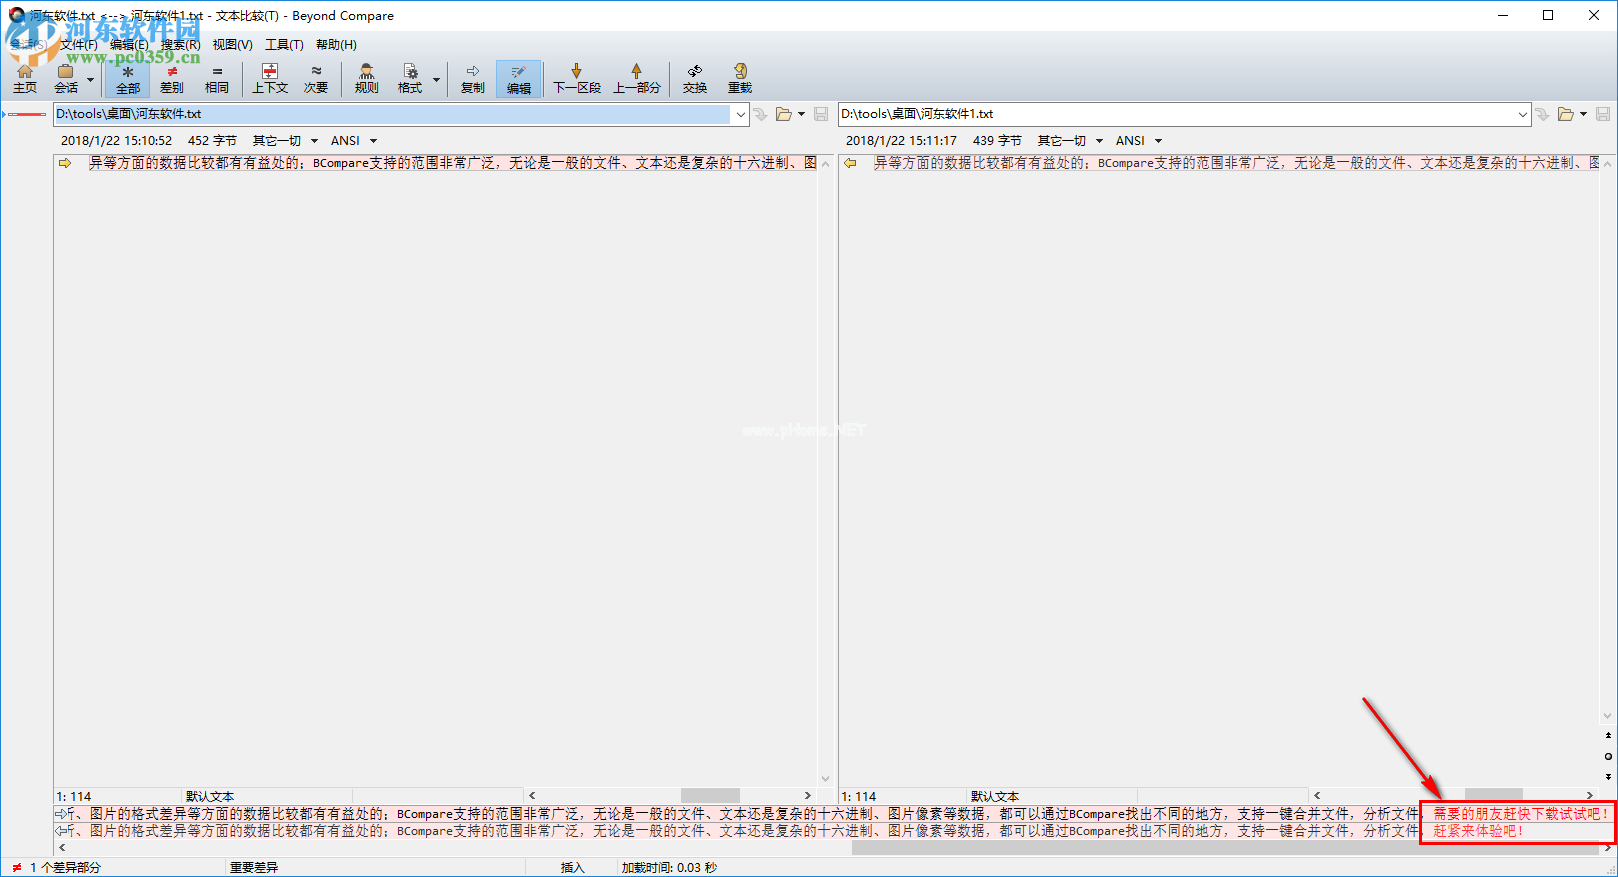Open left pane 其它一切 file type dropdown

pyautogui.click(x=285, y=141)
